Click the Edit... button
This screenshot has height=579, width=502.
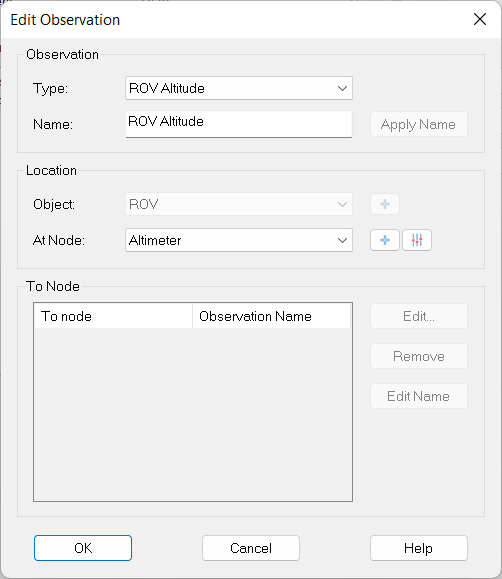tap(419, 316)
